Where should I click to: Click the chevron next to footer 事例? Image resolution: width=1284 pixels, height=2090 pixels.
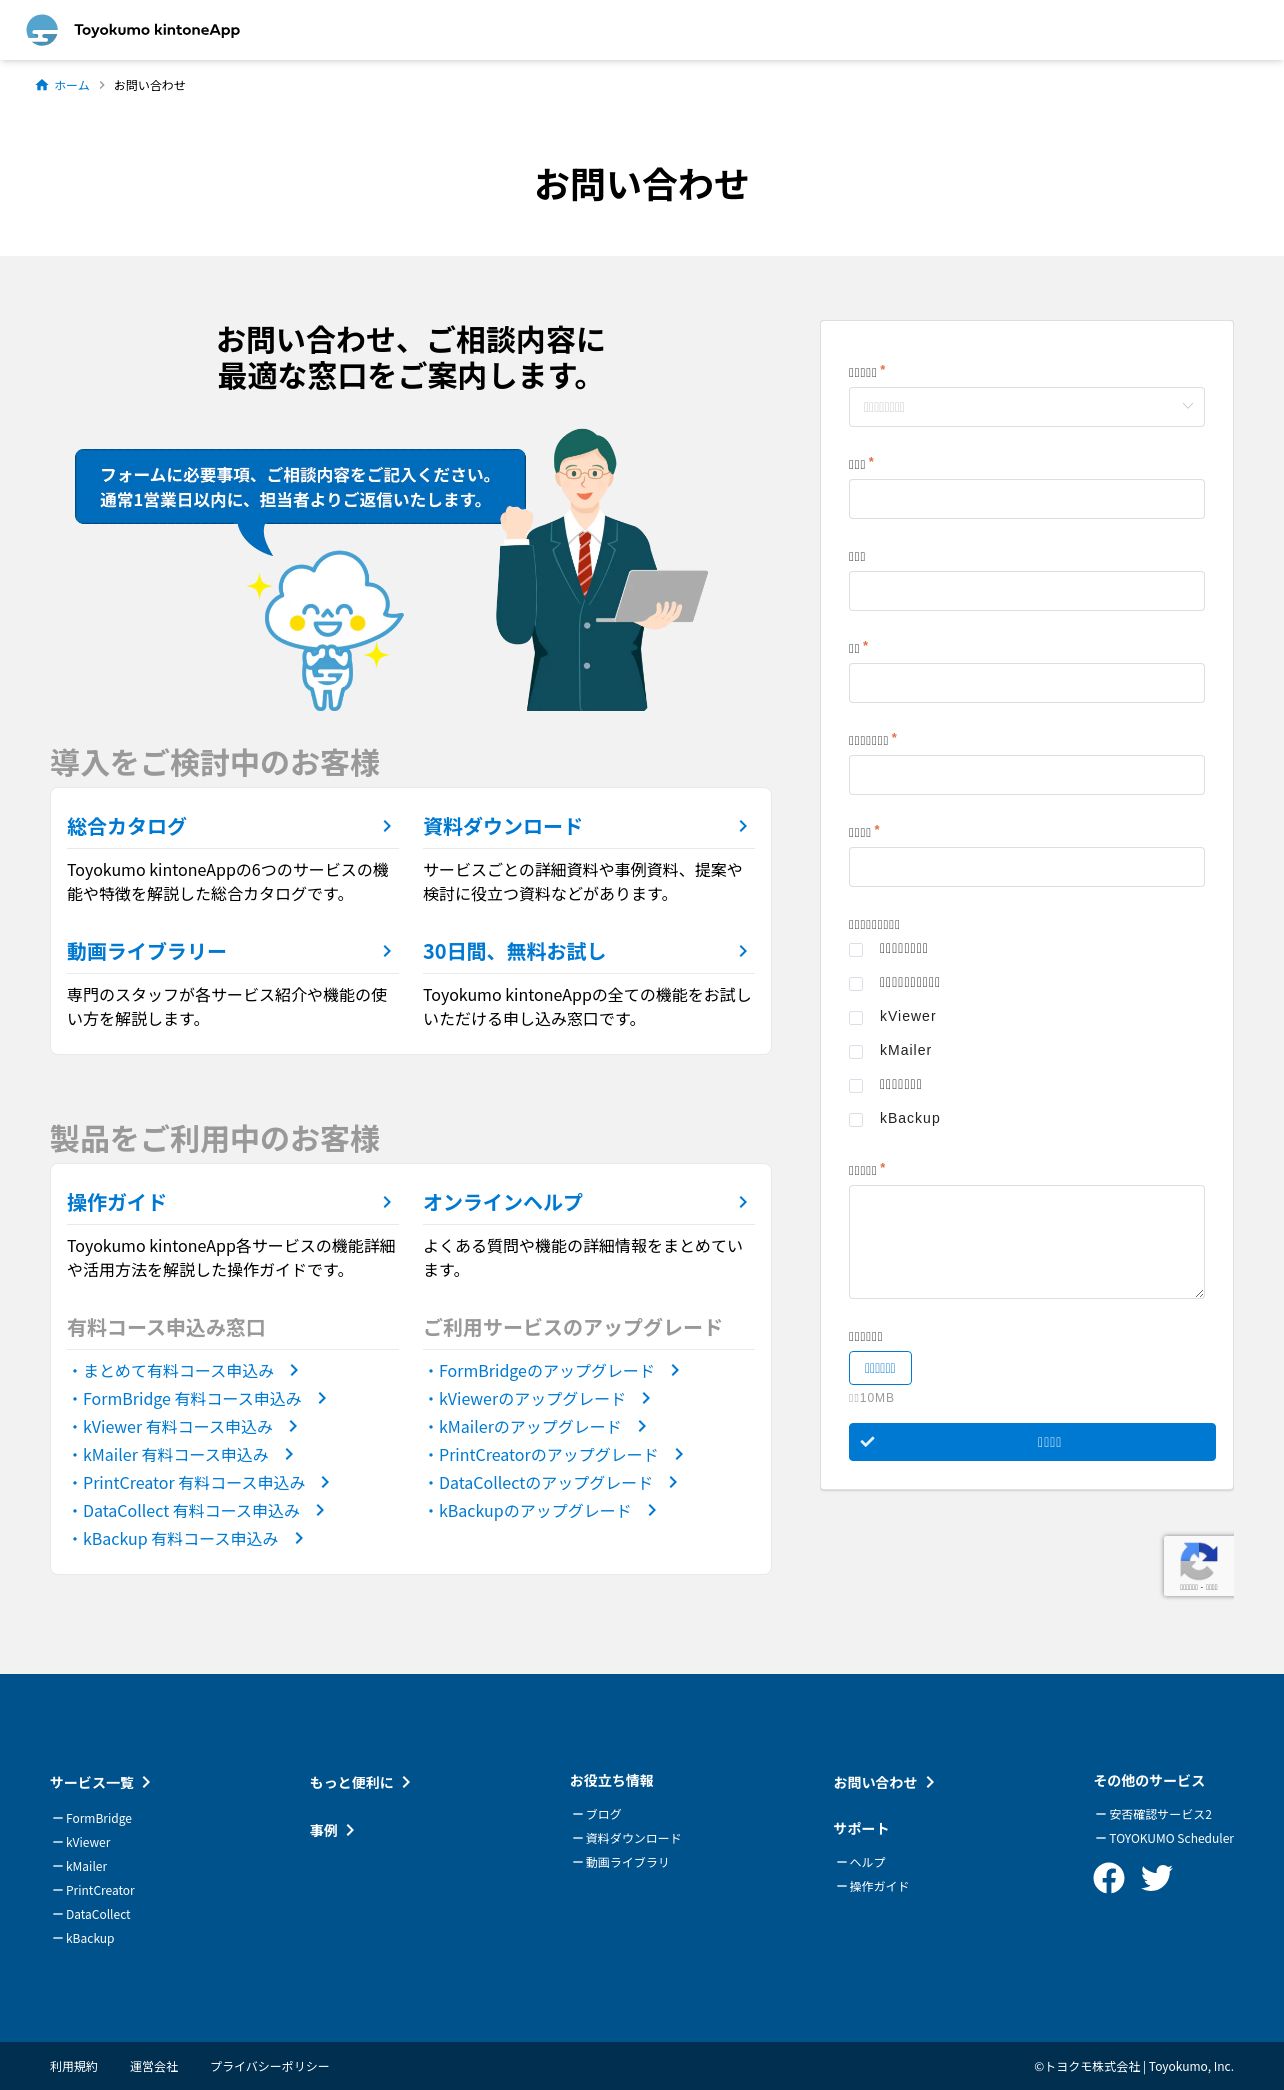click(x=350, y=1830)
